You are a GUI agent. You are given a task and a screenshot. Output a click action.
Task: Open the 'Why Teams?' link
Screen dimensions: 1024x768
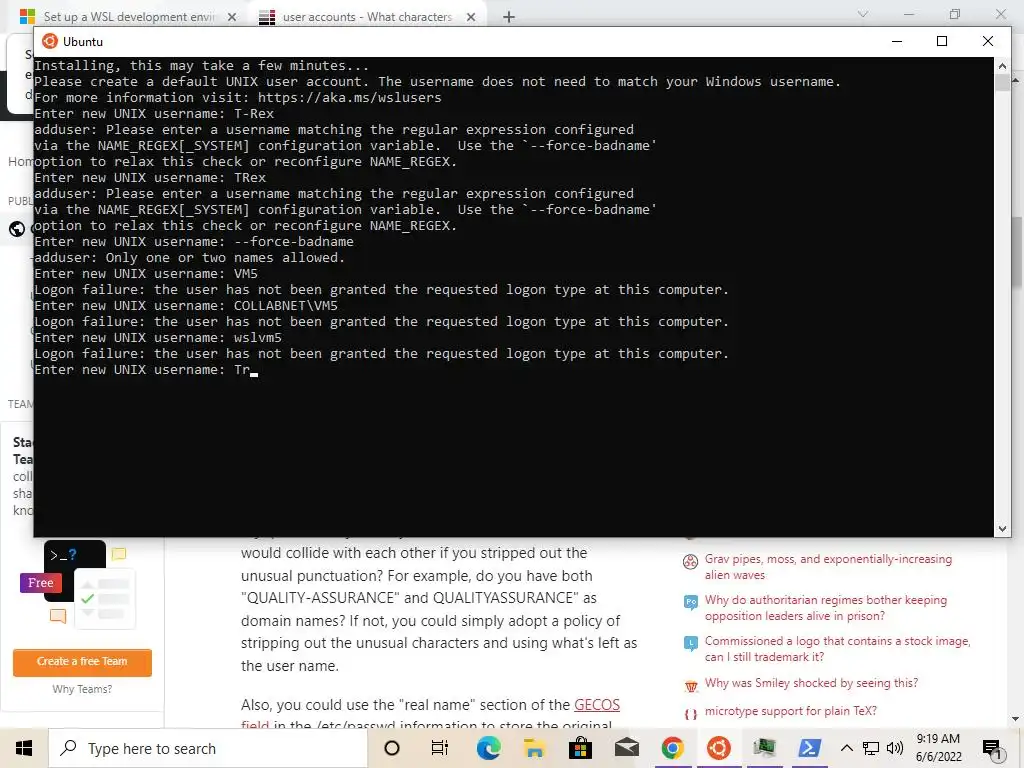82,689
